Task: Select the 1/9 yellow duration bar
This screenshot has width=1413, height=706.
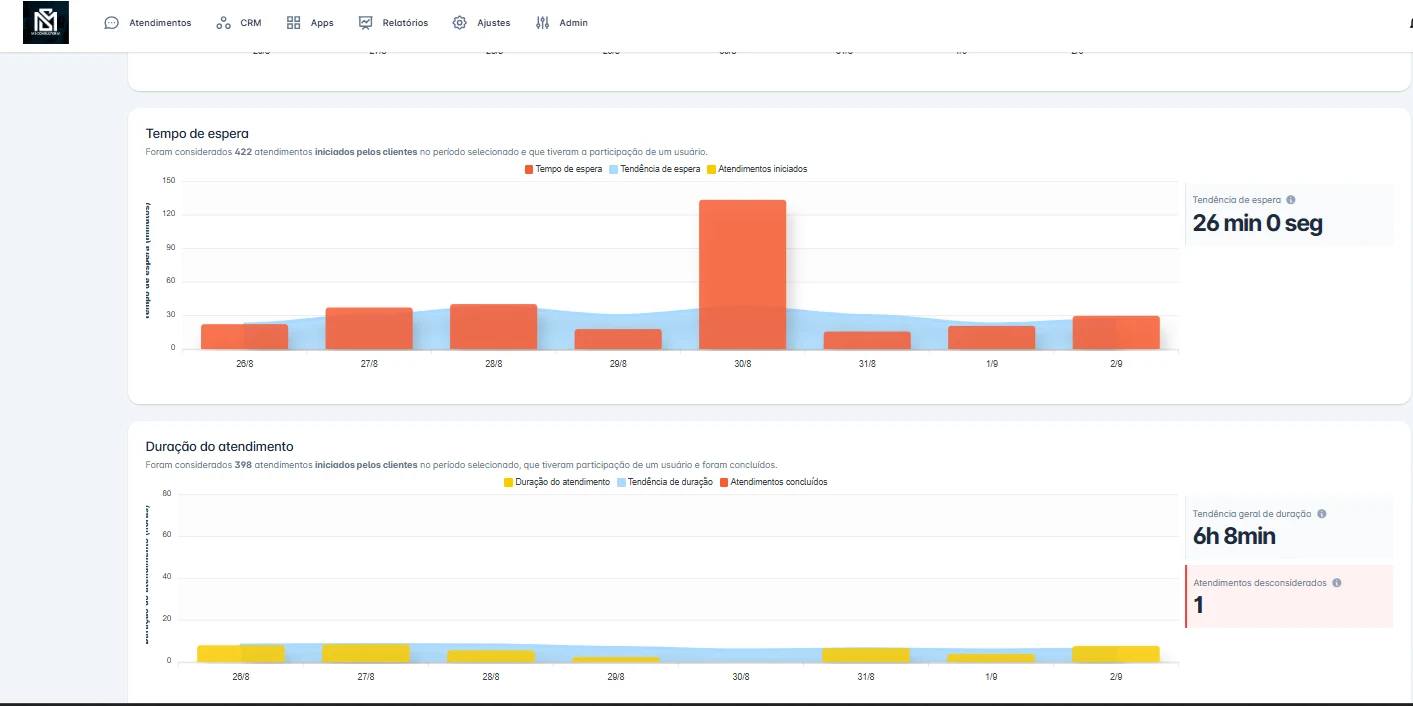Action: point(991,658)
